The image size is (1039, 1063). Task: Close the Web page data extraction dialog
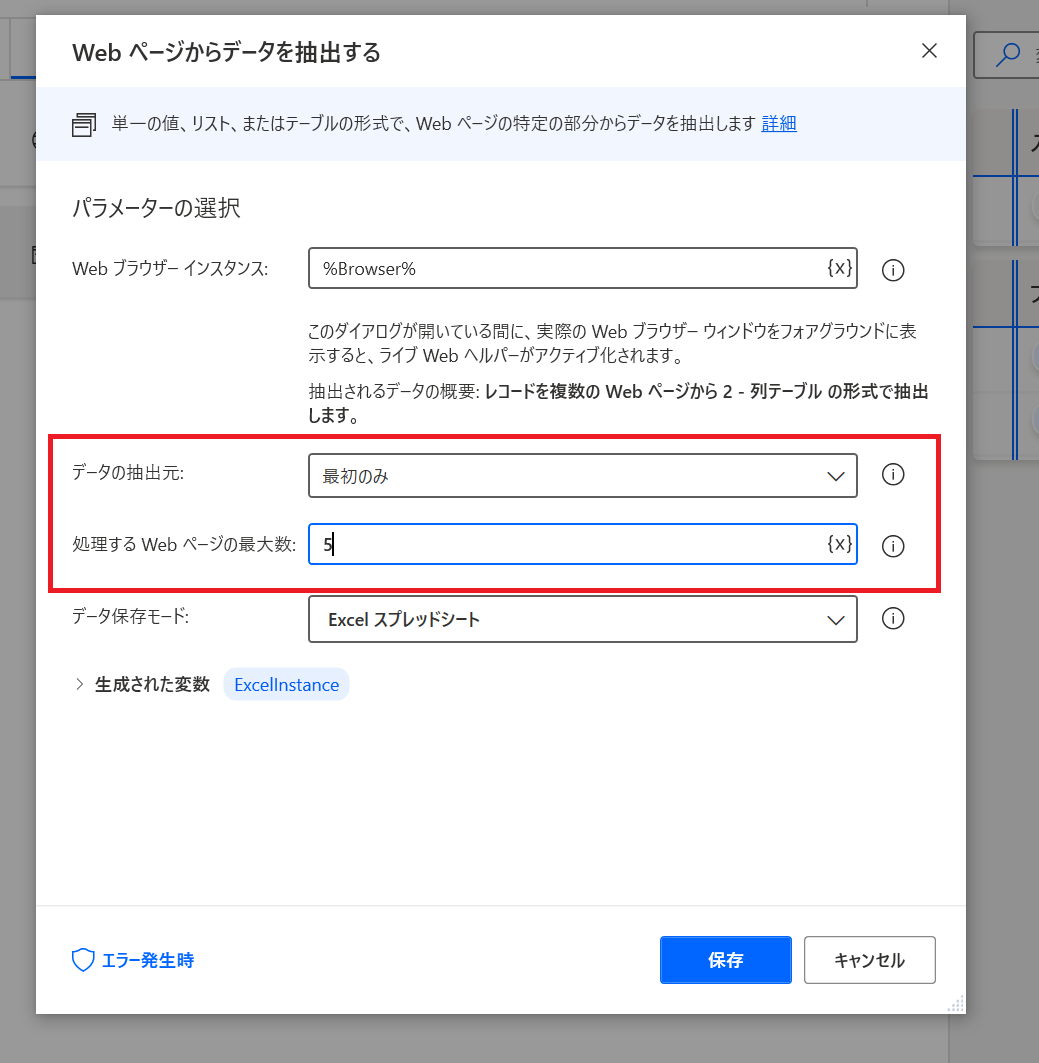929,51
